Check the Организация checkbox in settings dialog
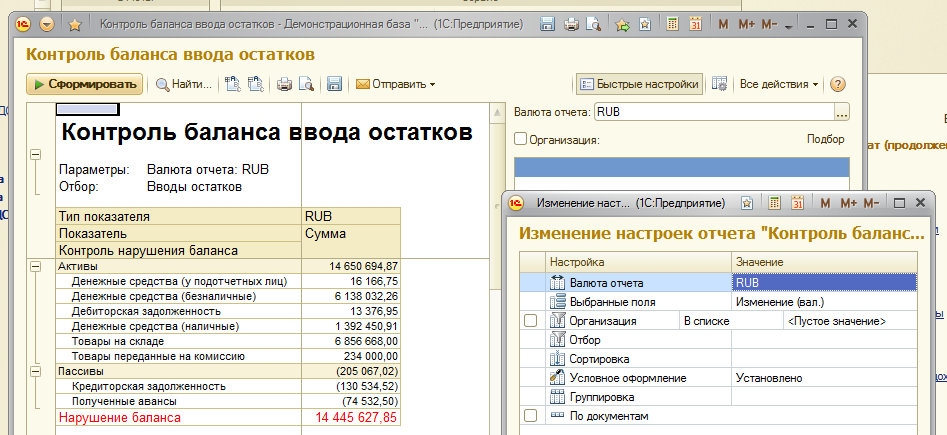 click(x=530, y=321)
